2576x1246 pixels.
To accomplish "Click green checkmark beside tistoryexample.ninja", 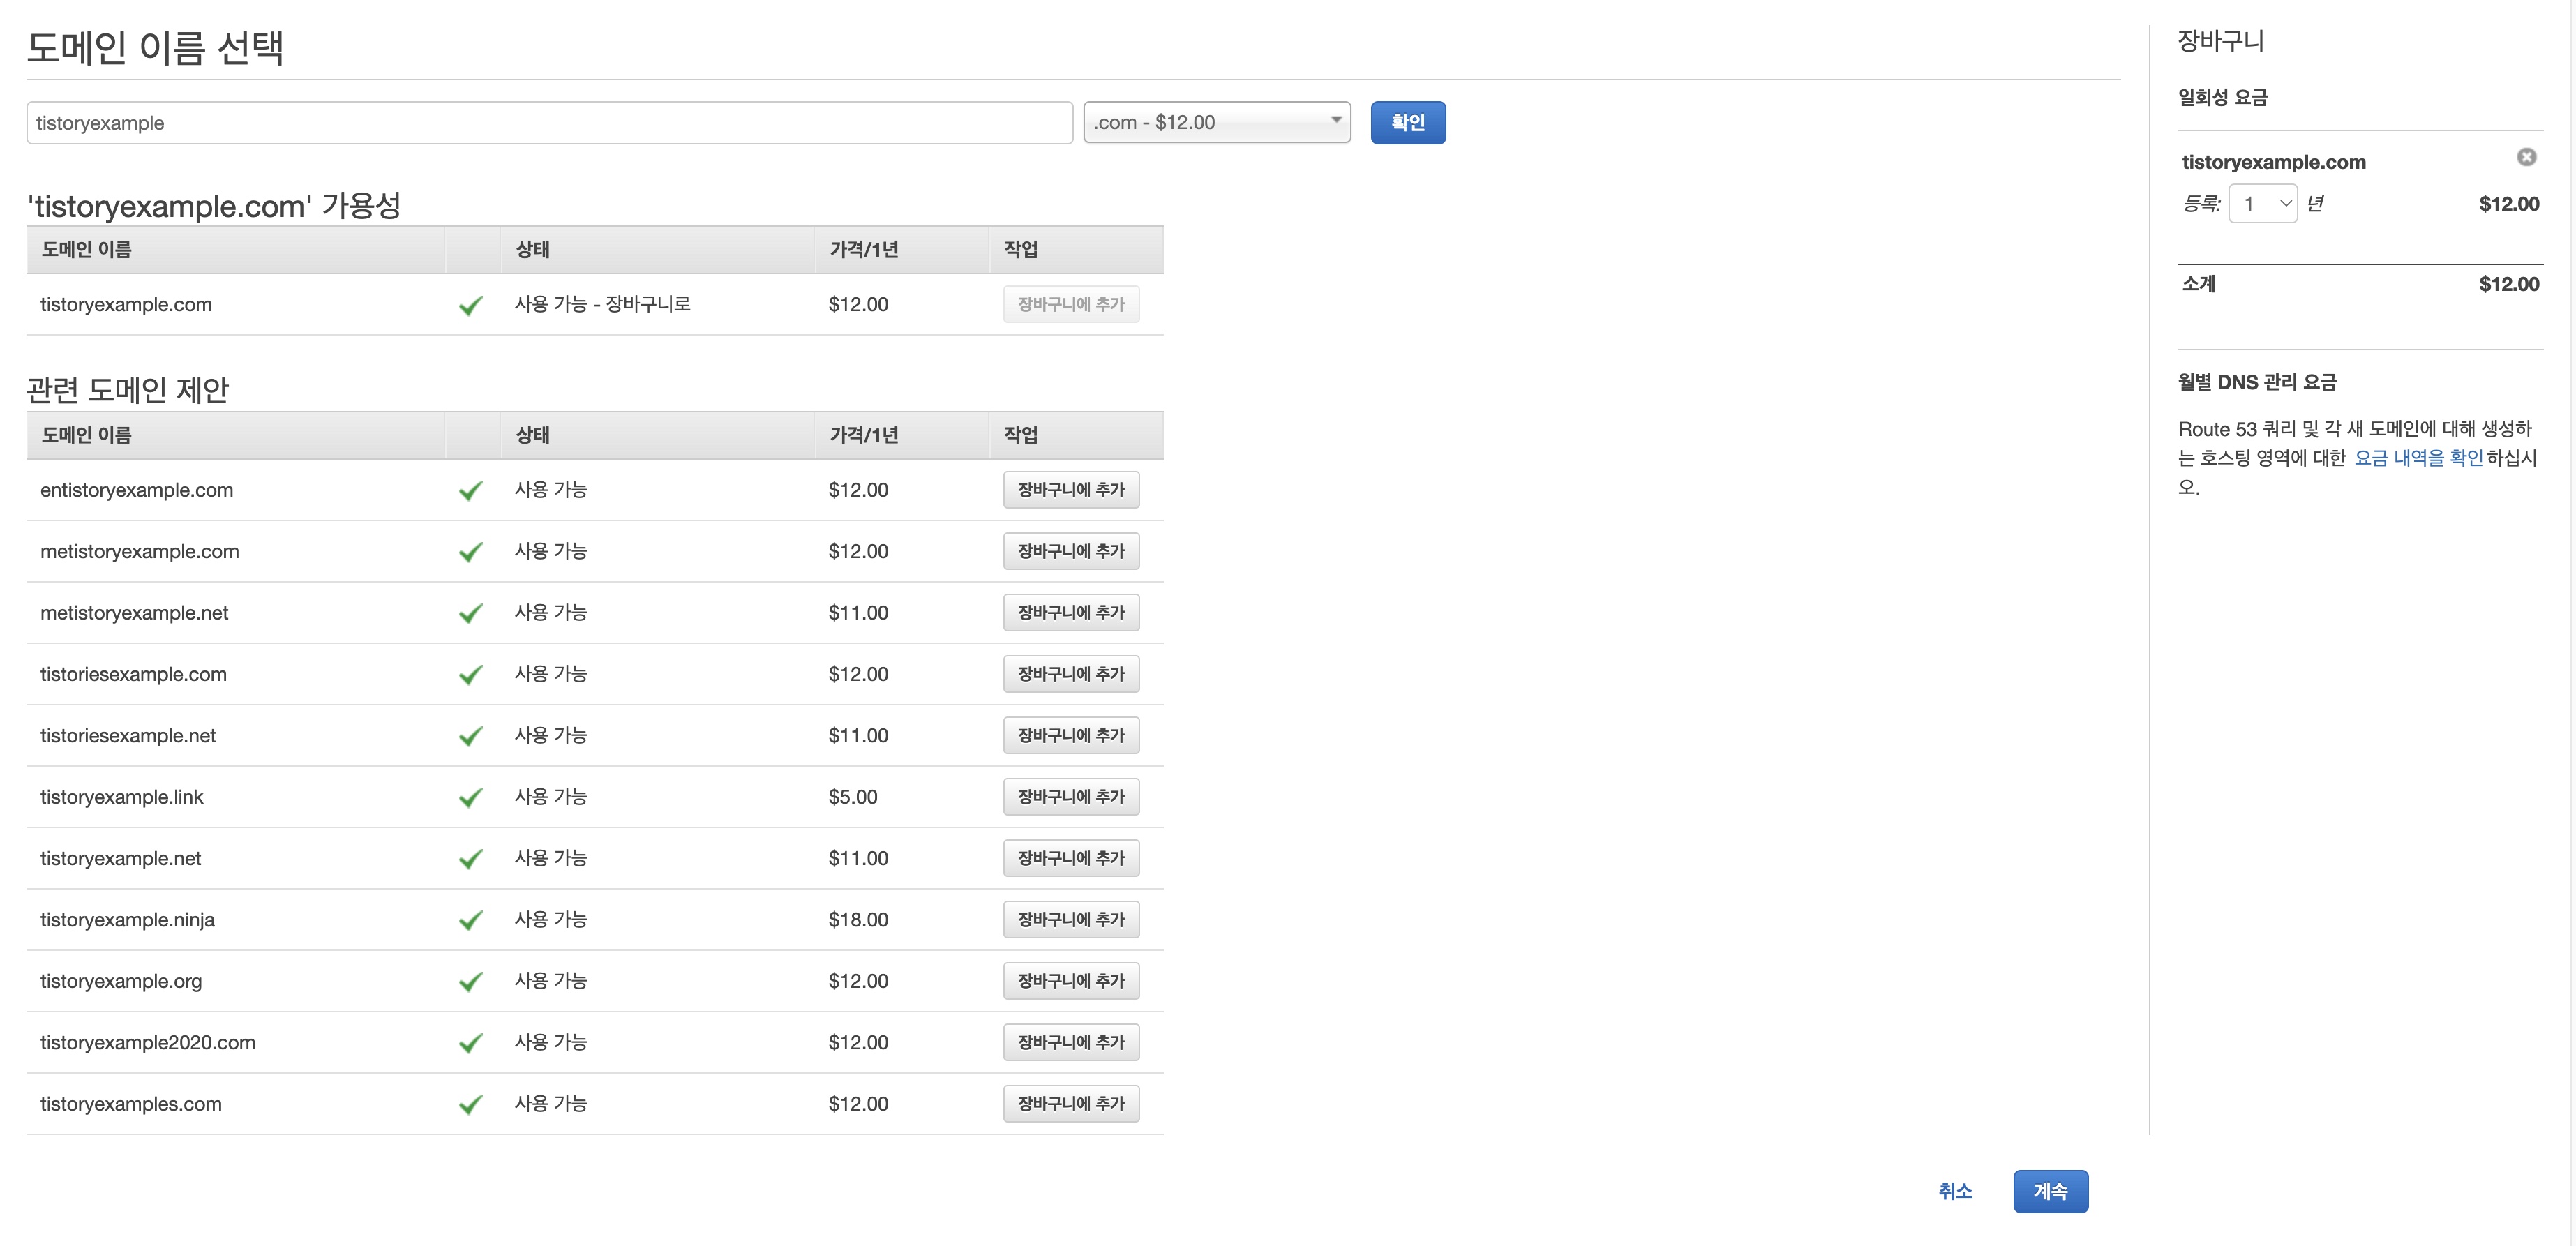I will point(470,921).
